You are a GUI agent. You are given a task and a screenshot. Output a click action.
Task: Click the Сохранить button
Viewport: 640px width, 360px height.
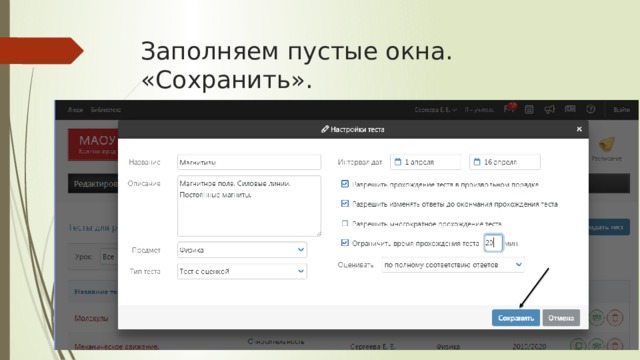(x=516, y=318)
